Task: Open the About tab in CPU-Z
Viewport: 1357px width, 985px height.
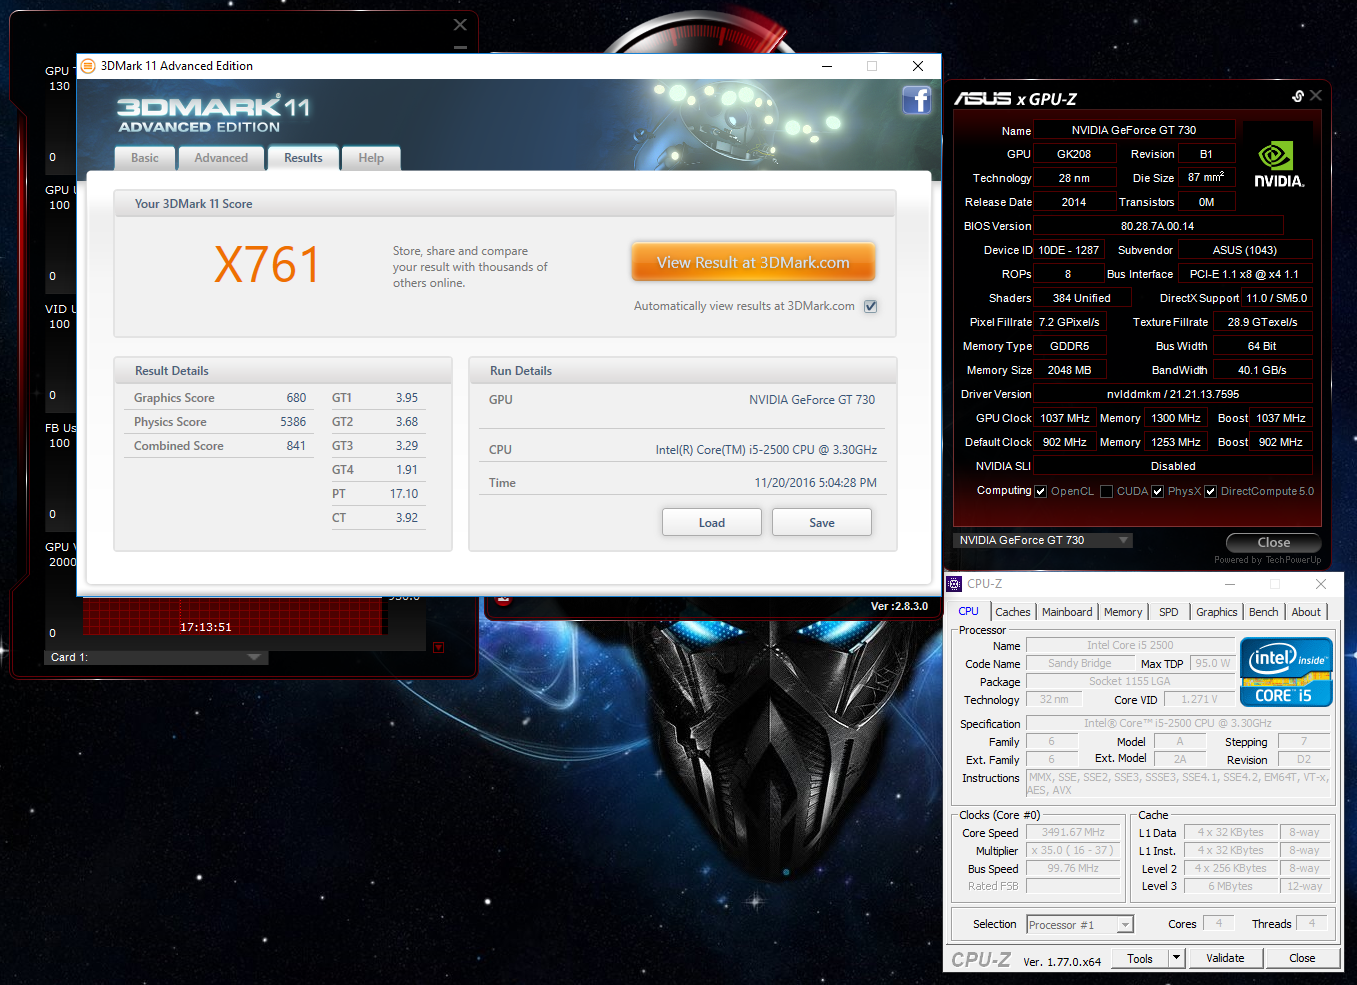Action: (1306, 612)
